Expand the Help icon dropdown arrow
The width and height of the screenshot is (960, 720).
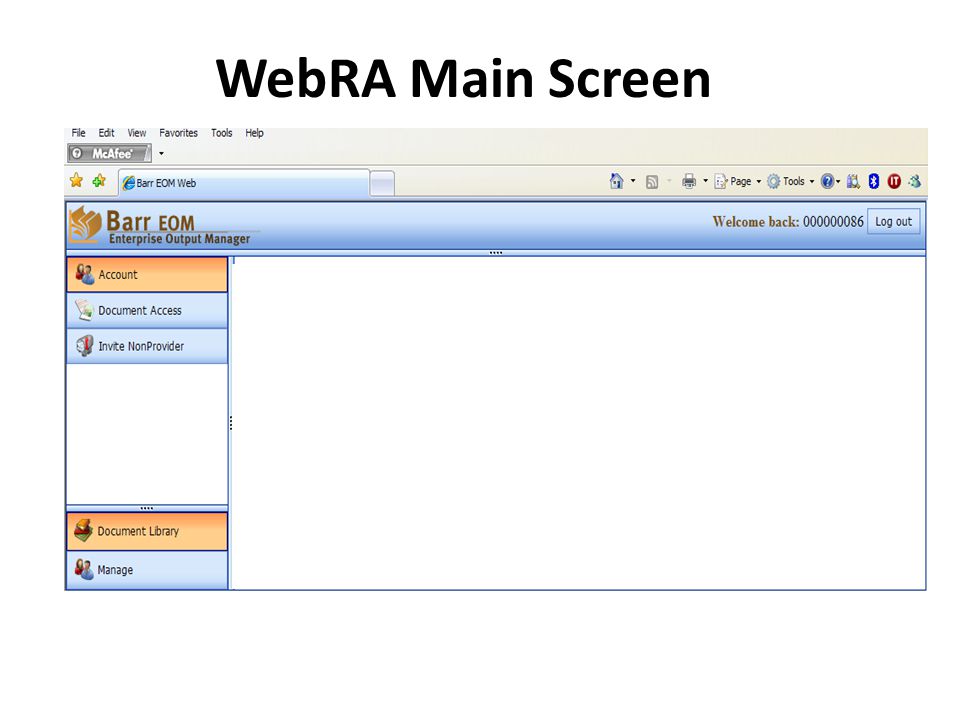click(838, 182)
